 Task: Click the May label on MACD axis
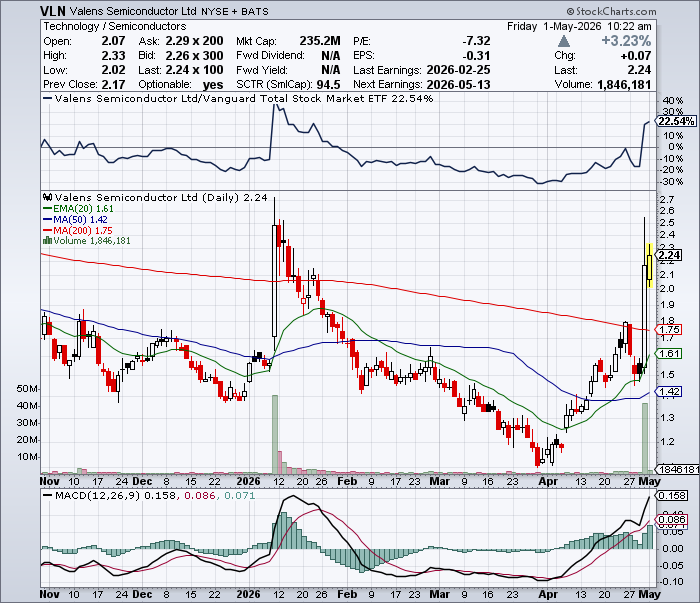(x=650, y=595)
